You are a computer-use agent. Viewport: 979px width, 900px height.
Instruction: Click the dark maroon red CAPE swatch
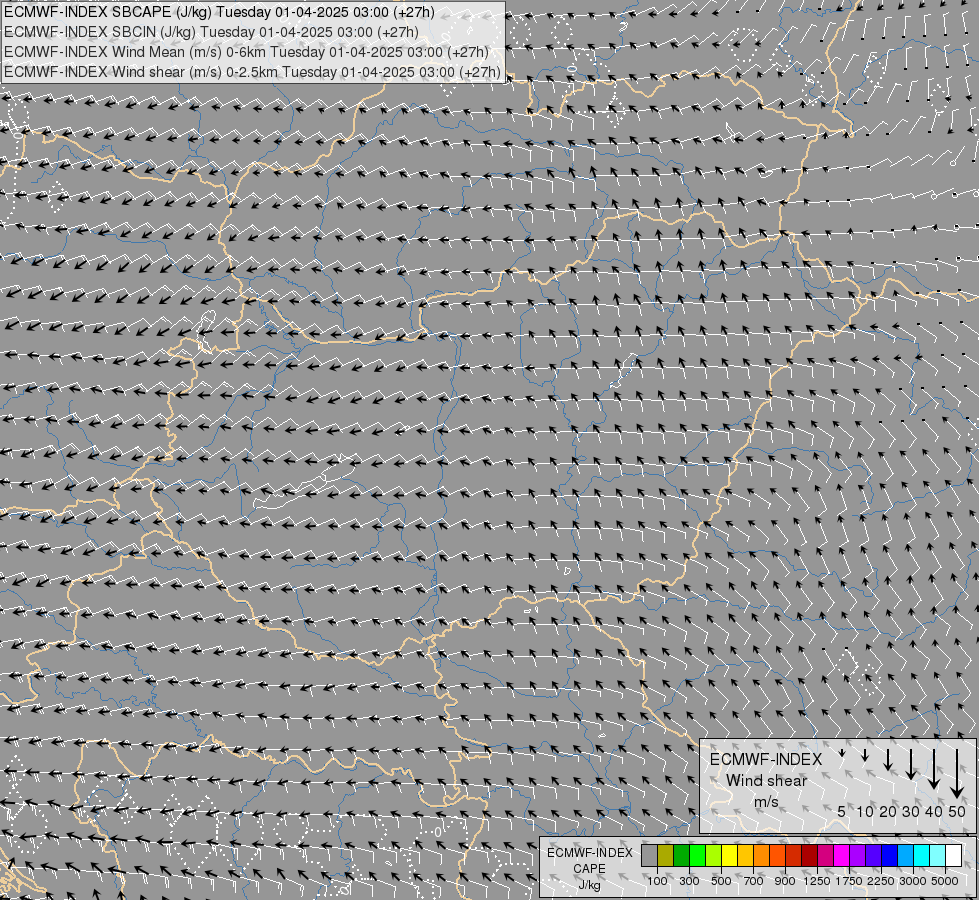click(810, 856)
